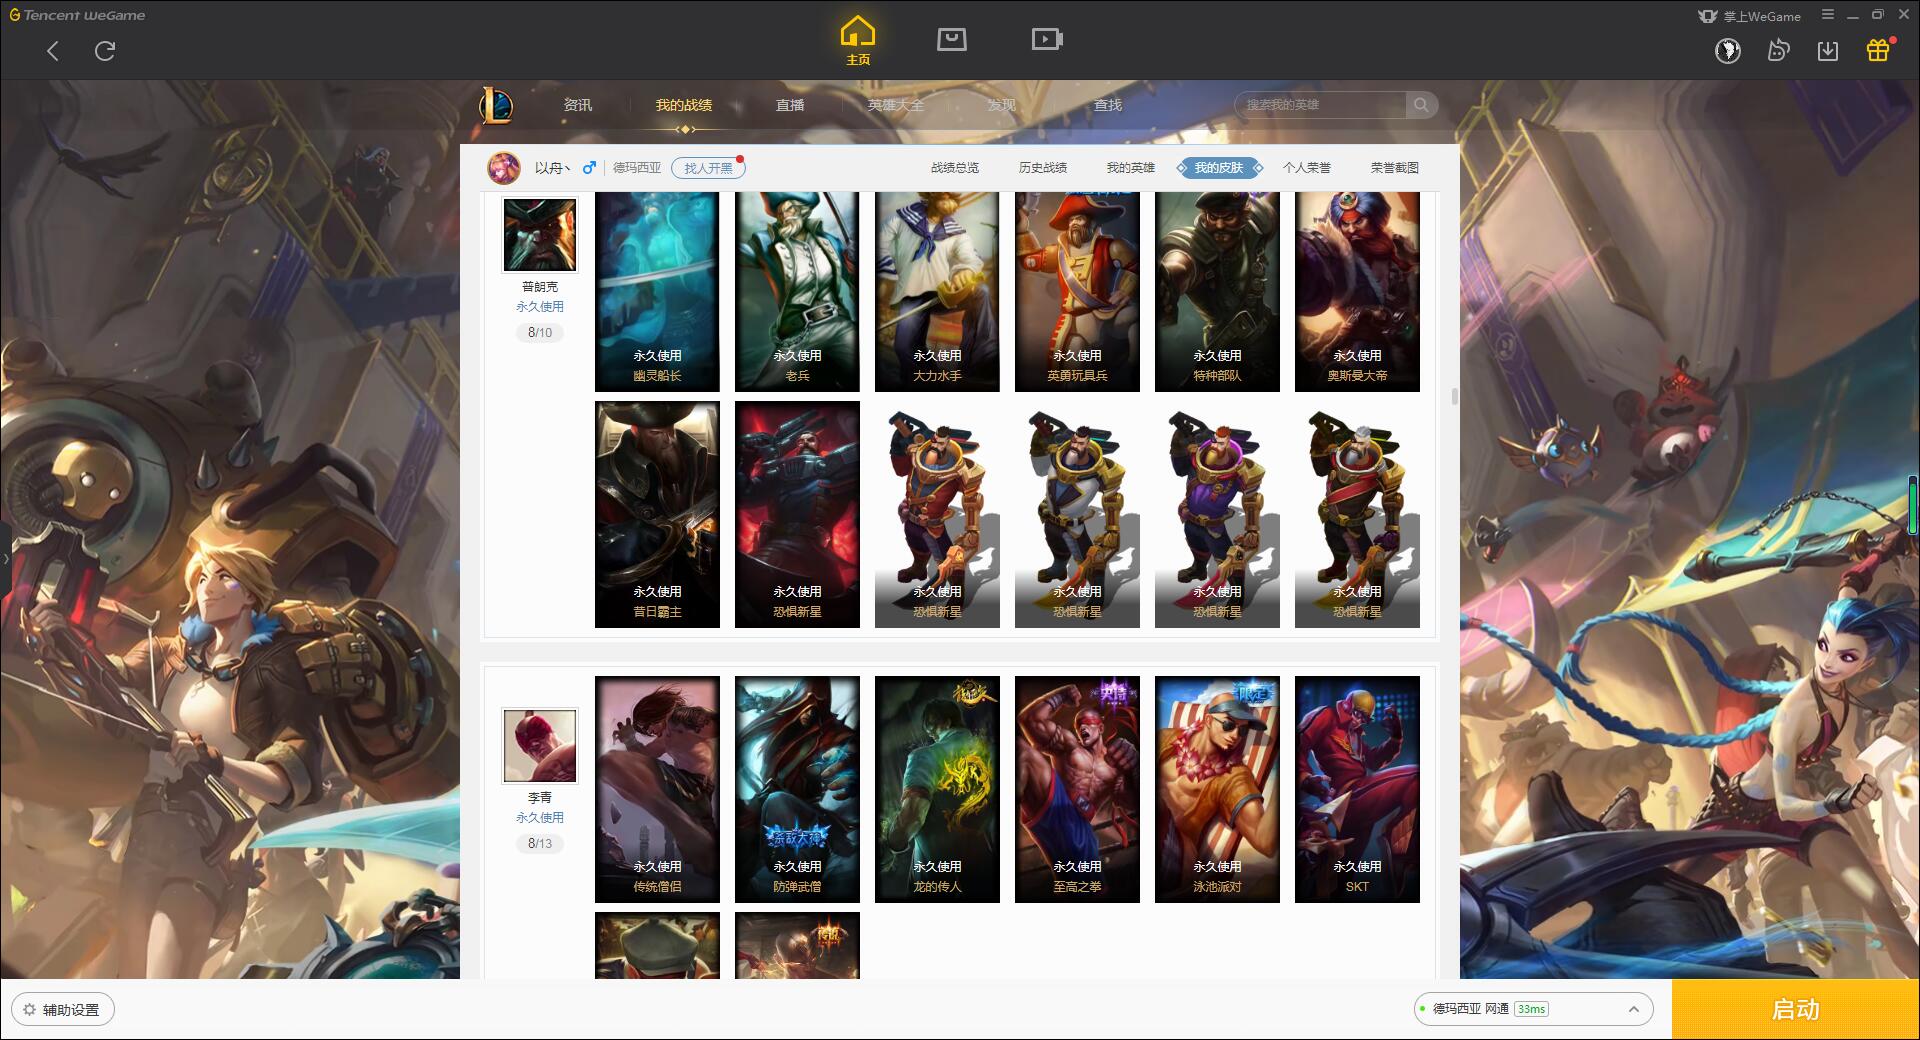The height and width of the screenshot is (1040, 1920).
Task: Click the 找人开黑 button
Action: click(x=708, y=168)
